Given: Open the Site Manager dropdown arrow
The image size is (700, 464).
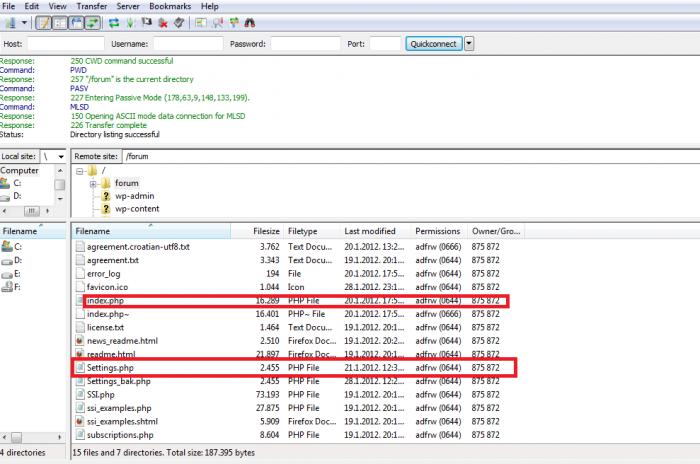Looking at the screenshot, I should coord(24,23).
